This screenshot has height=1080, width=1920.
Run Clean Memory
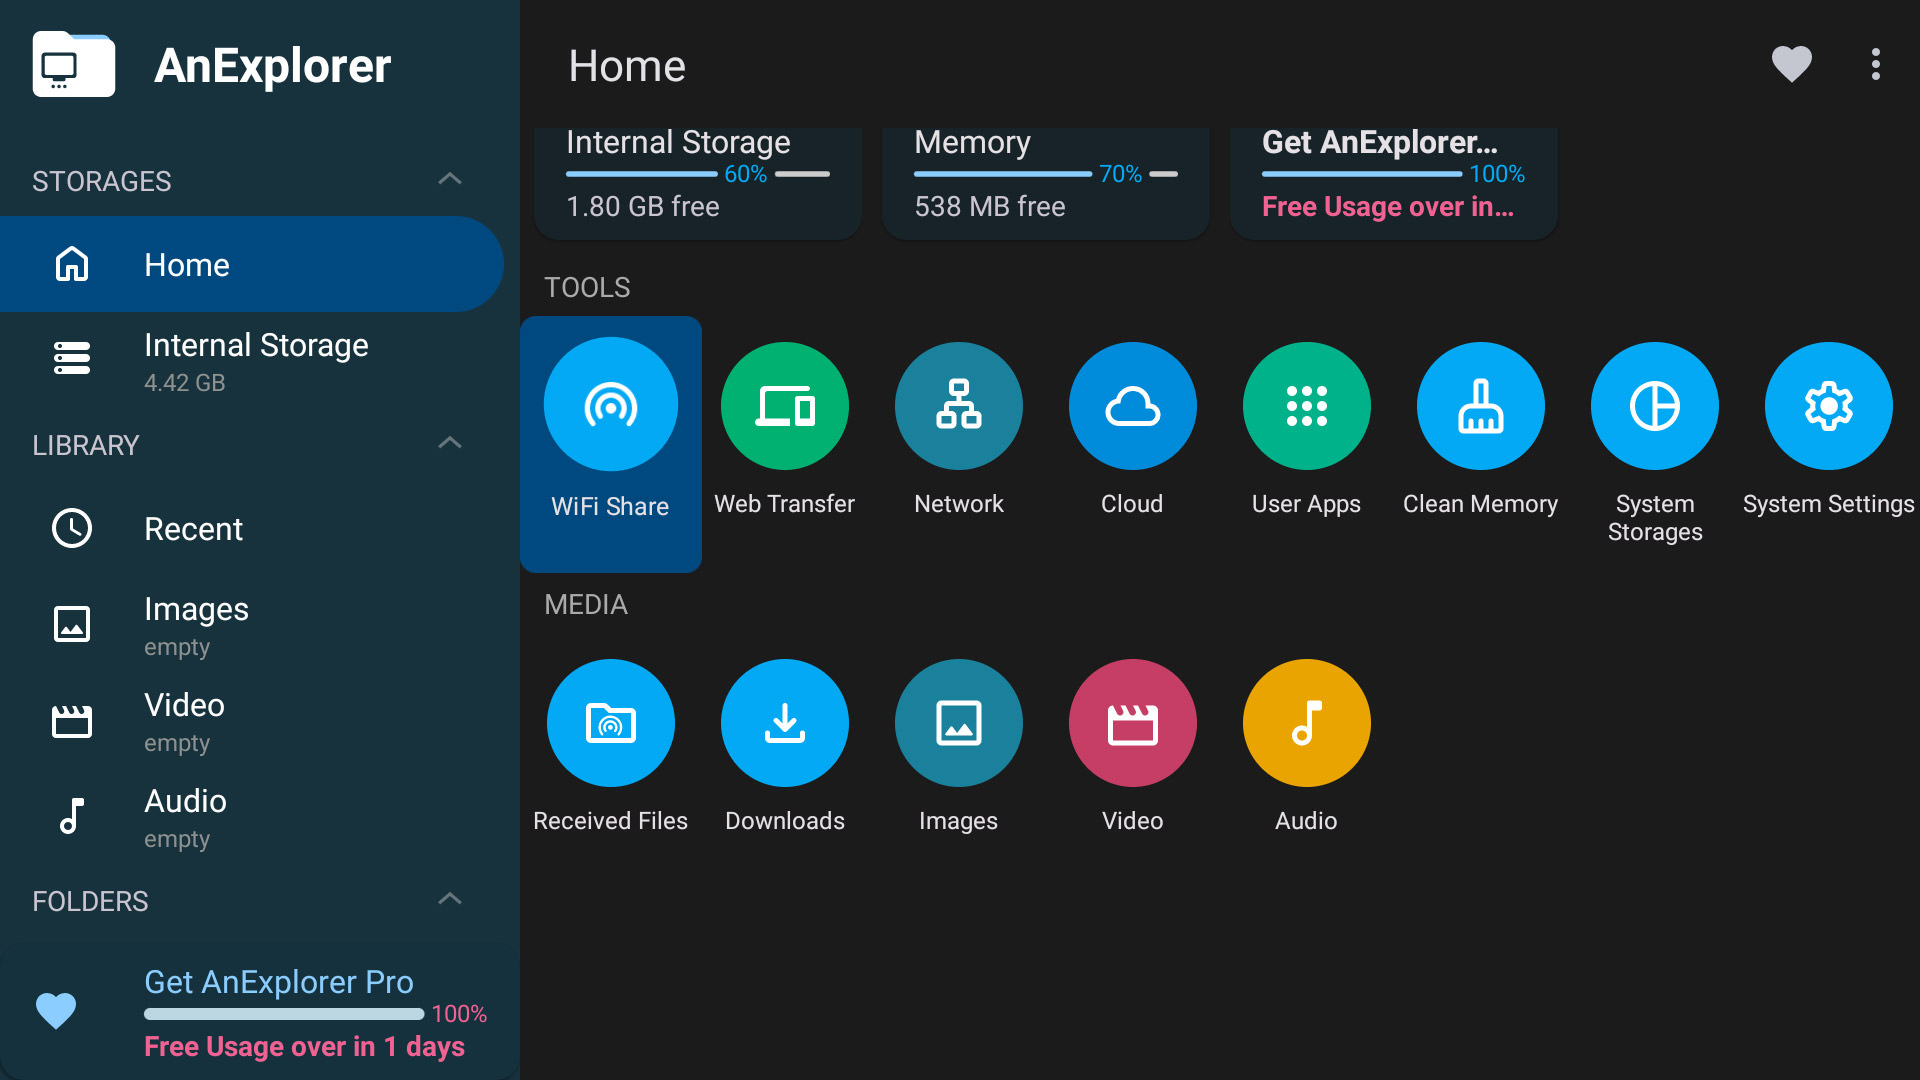click(x=1480, y=430)
